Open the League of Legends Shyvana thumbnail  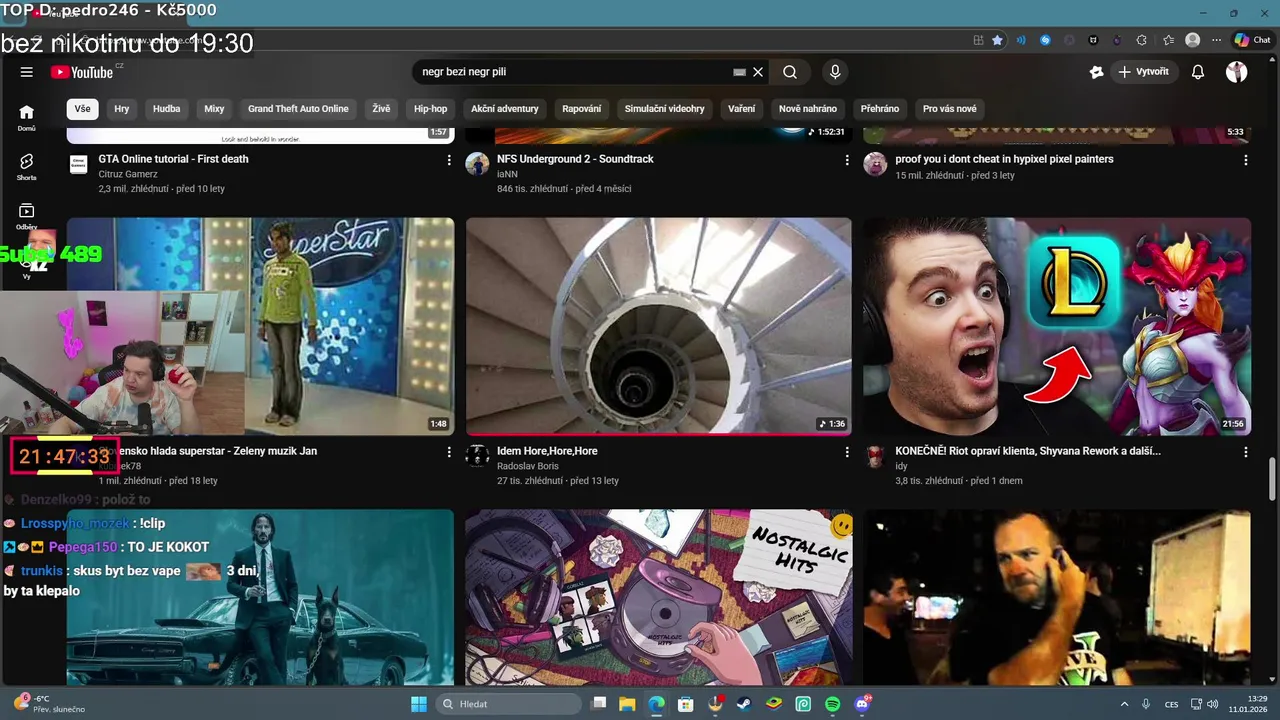click(1057, 326)
